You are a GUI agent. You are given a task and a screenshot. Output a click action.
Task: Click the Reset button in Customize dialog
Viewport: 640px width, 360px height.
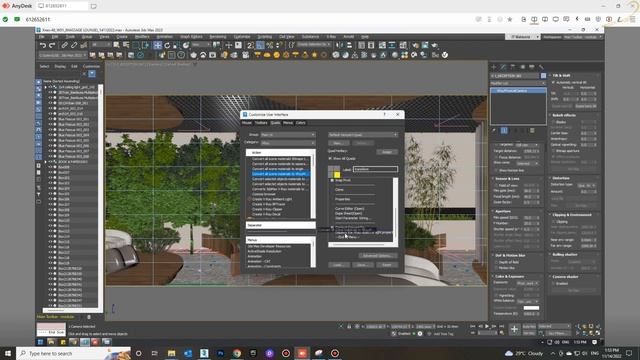[x=387, y=265]
